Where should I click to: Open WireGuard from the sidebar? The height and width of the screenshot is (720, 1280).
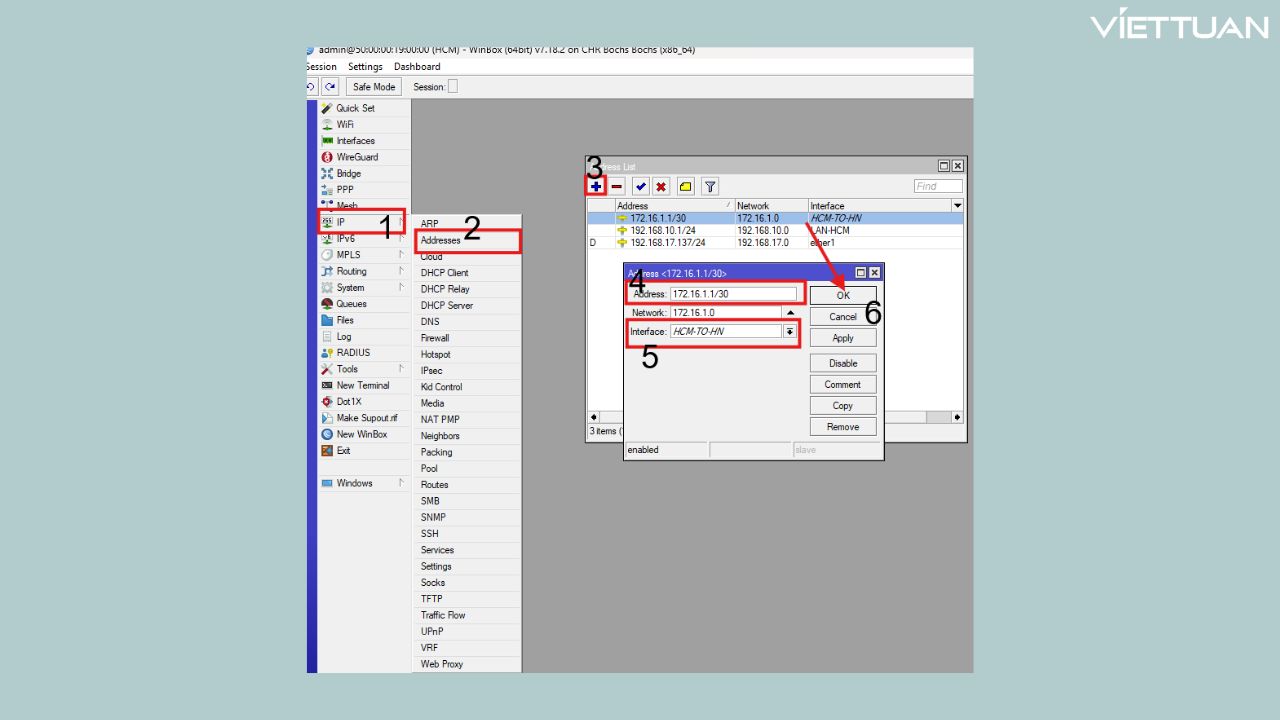(x=357, y=157)
